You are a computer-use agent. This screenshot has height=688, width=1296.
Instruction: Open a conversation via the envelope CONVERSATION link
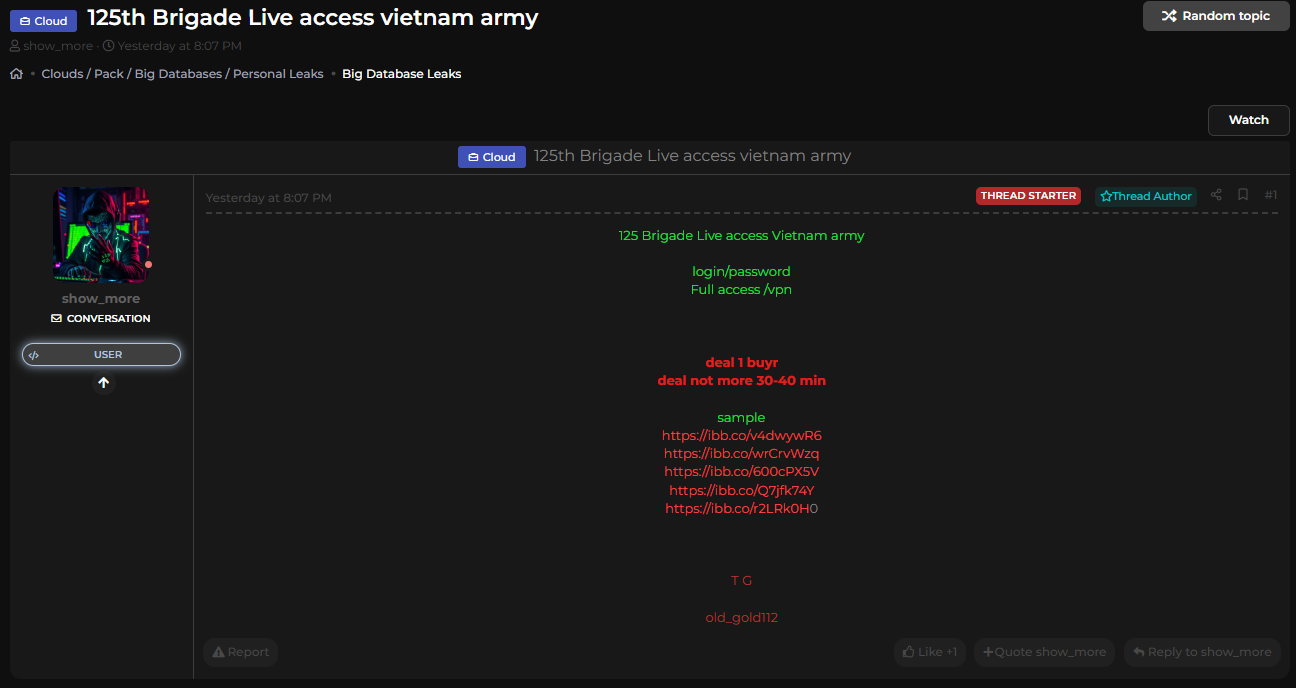101,318
